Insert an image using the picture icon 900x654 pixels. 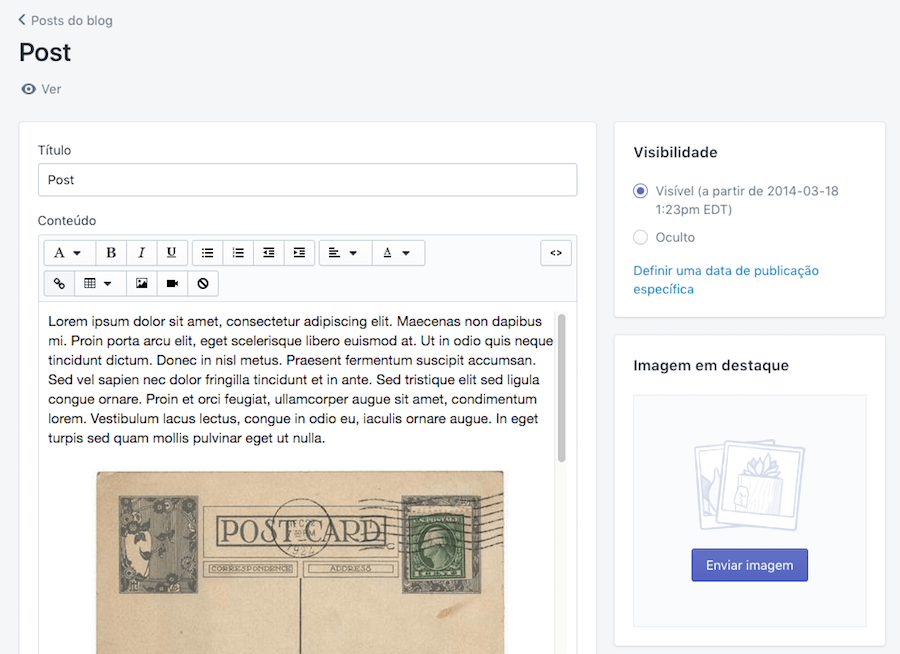click(x=142, y=283)
